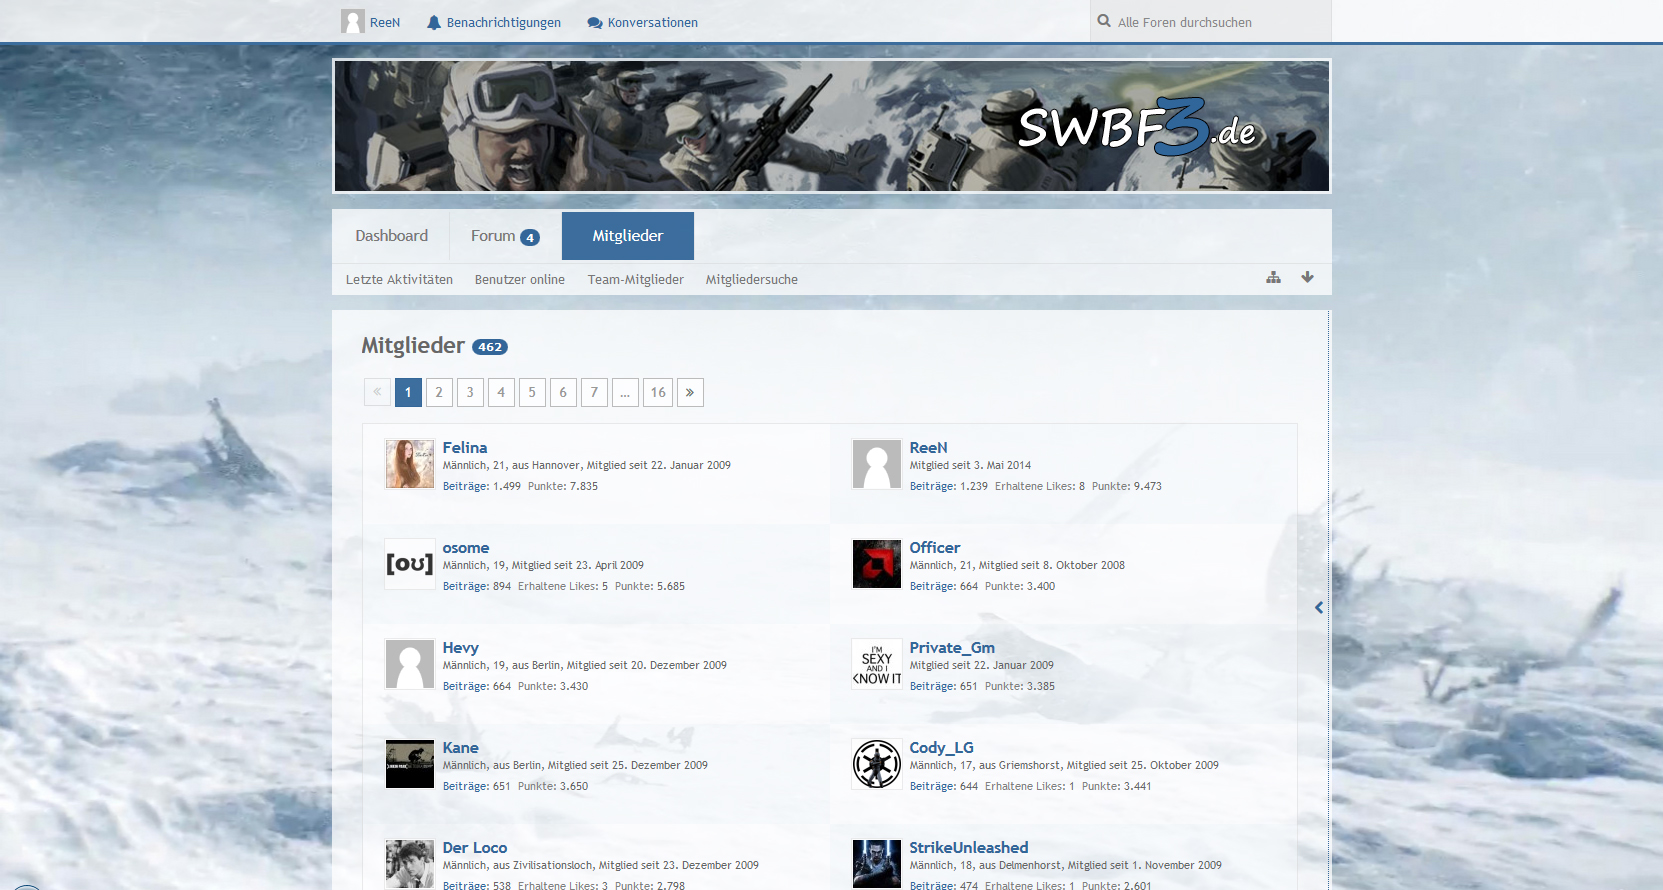The width and height of the screenshot is (1663, 890).
Task: Go to page 7 of members
Action: pos(594,392)
